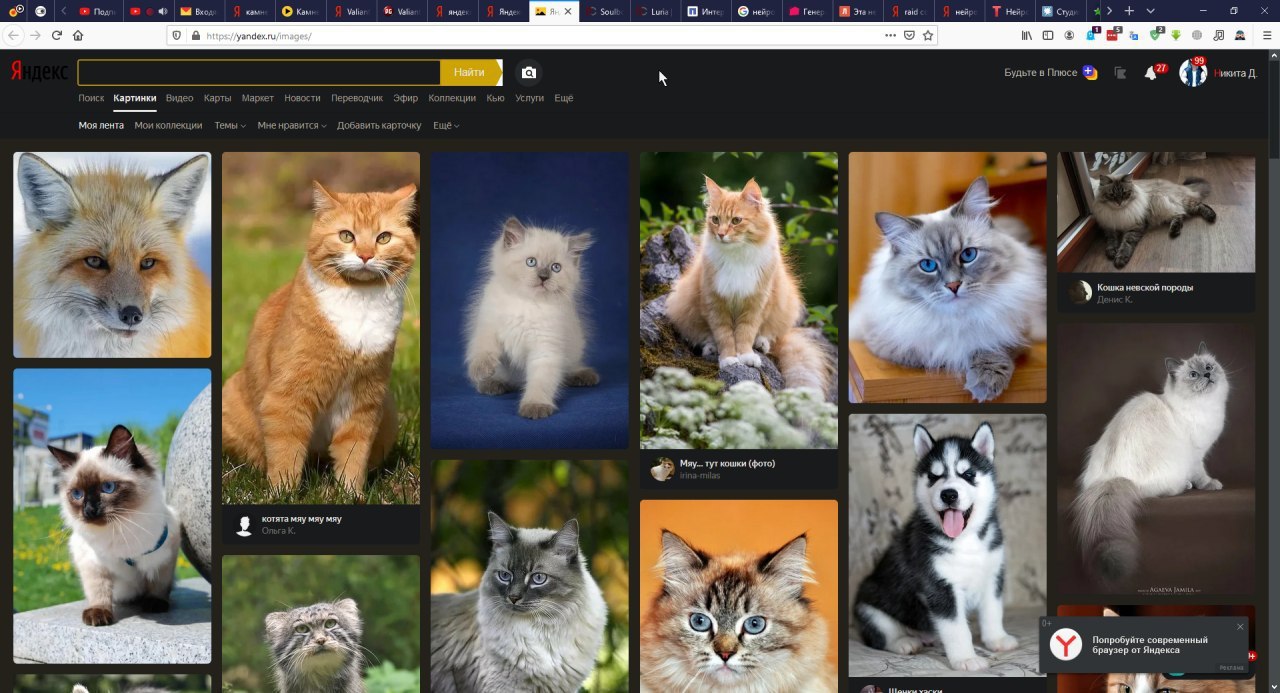This screenshot has width=1280, height=693.
Task: Open the Никита Д. profile avatar
Action: click(1192, 73)
